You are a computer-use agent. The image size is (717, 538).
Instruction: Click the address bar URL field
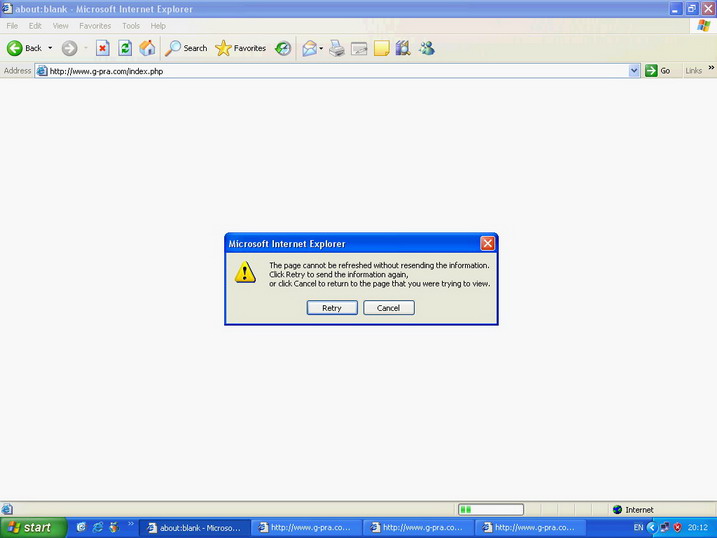(x=330, y=71)
